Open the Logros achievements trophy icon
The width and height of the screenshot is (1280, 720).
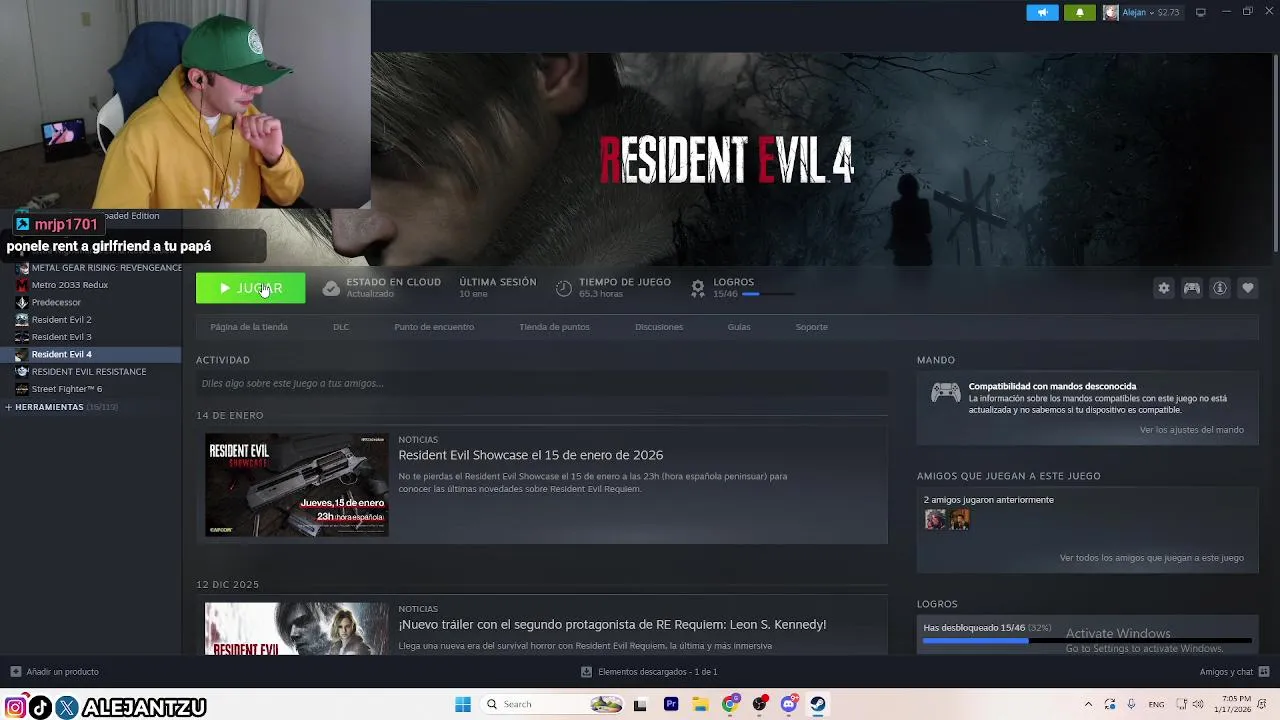pyautogui.click(x=698, y=288)
